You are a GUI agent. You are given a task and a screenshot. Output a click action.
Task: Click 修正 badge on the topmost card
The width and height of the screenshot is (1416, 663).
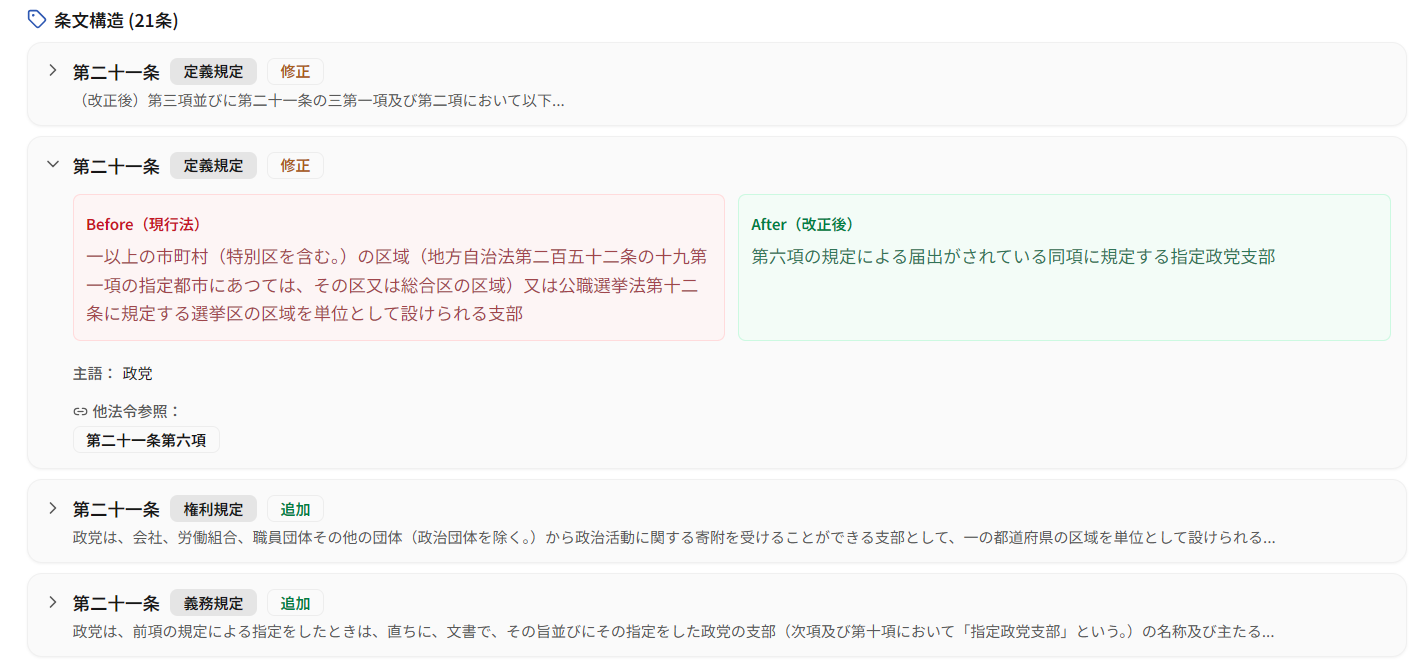(295, 72)
